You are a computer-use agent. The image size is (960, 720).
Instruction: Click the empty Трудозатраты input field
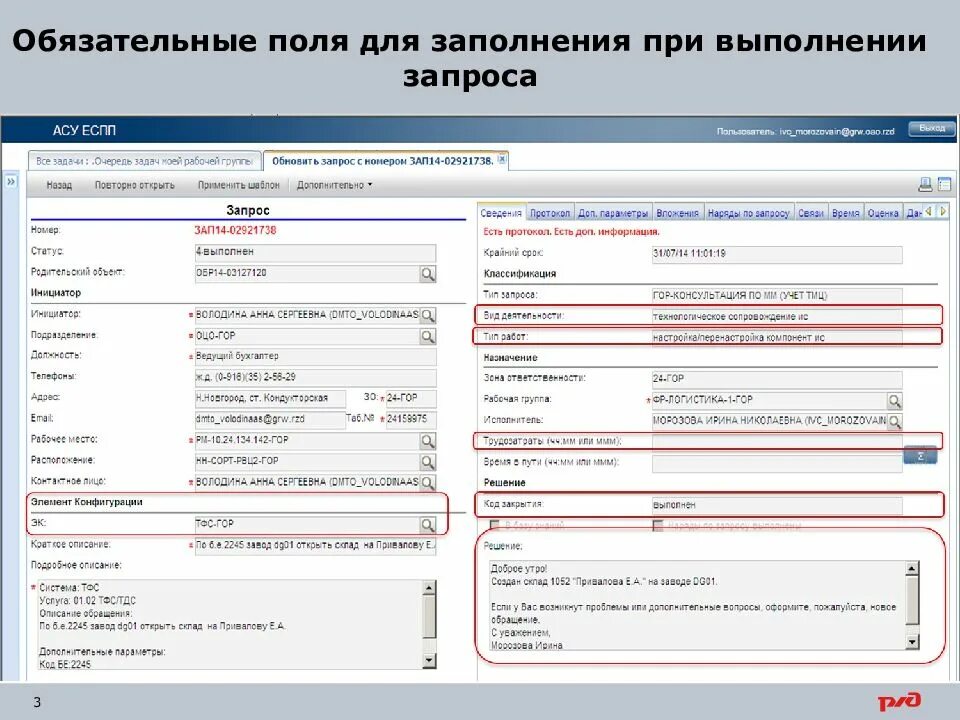pos(777,442)
